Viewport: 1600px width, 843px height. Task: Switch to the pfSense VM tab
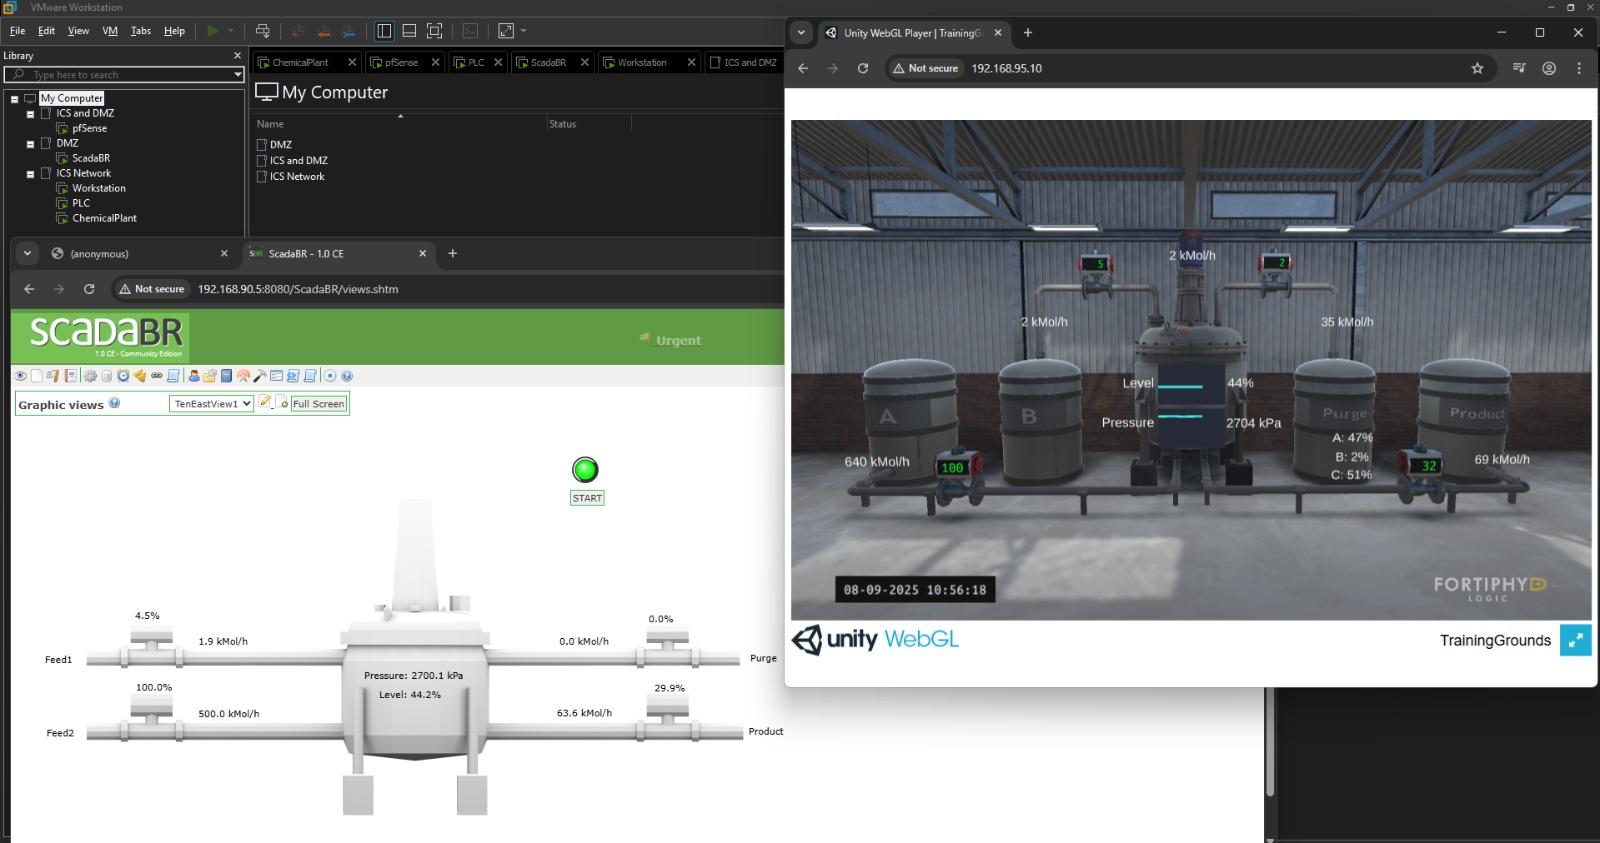pos(400,62)
